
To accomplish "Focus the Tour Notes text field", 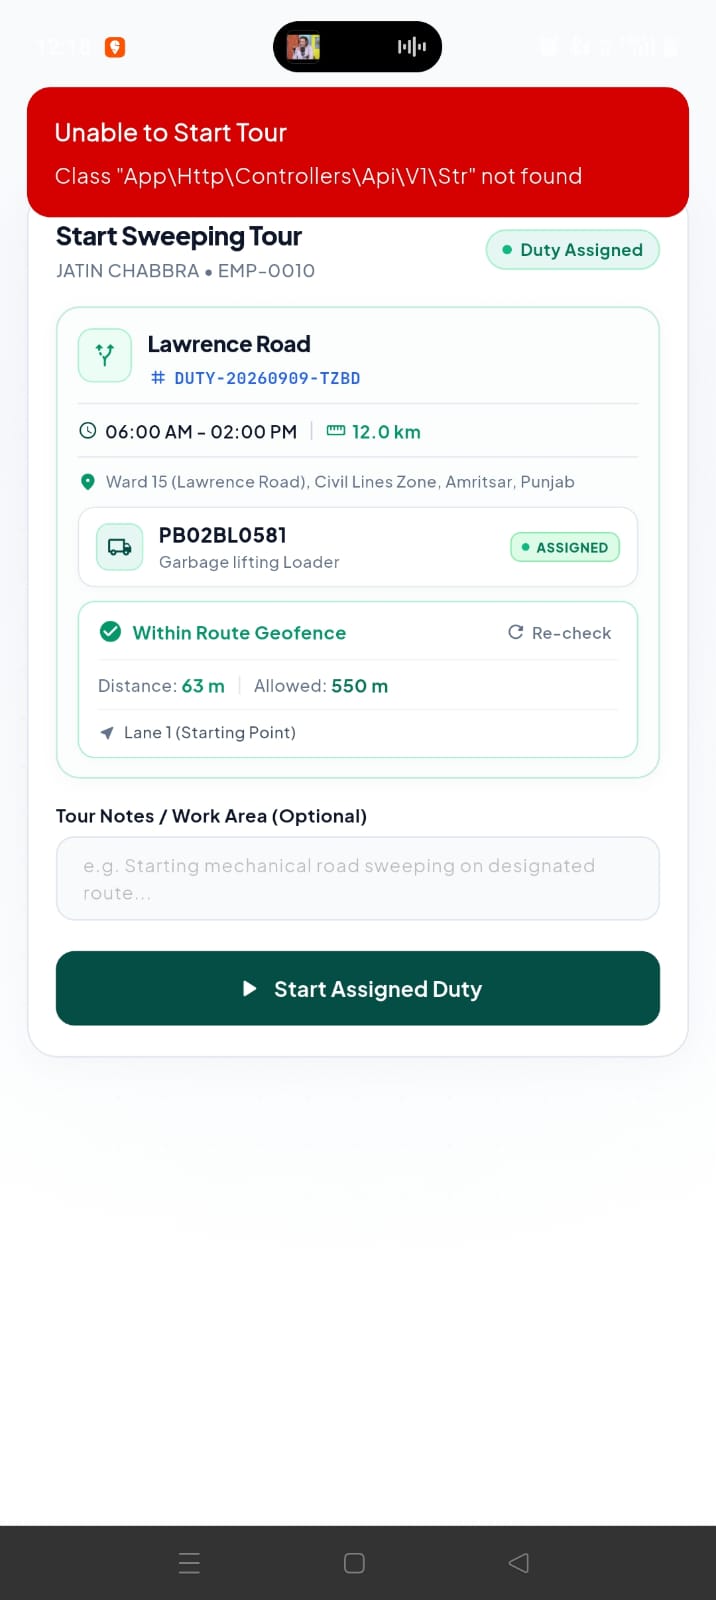I will tap(358, 878).
